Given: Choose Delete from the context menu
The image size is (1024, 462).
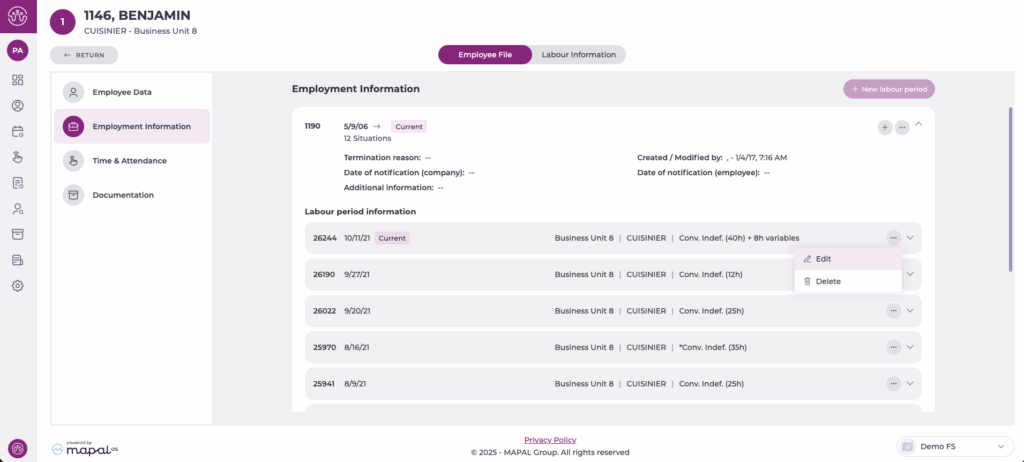Looking at the screenshot, I should (827, 282).
